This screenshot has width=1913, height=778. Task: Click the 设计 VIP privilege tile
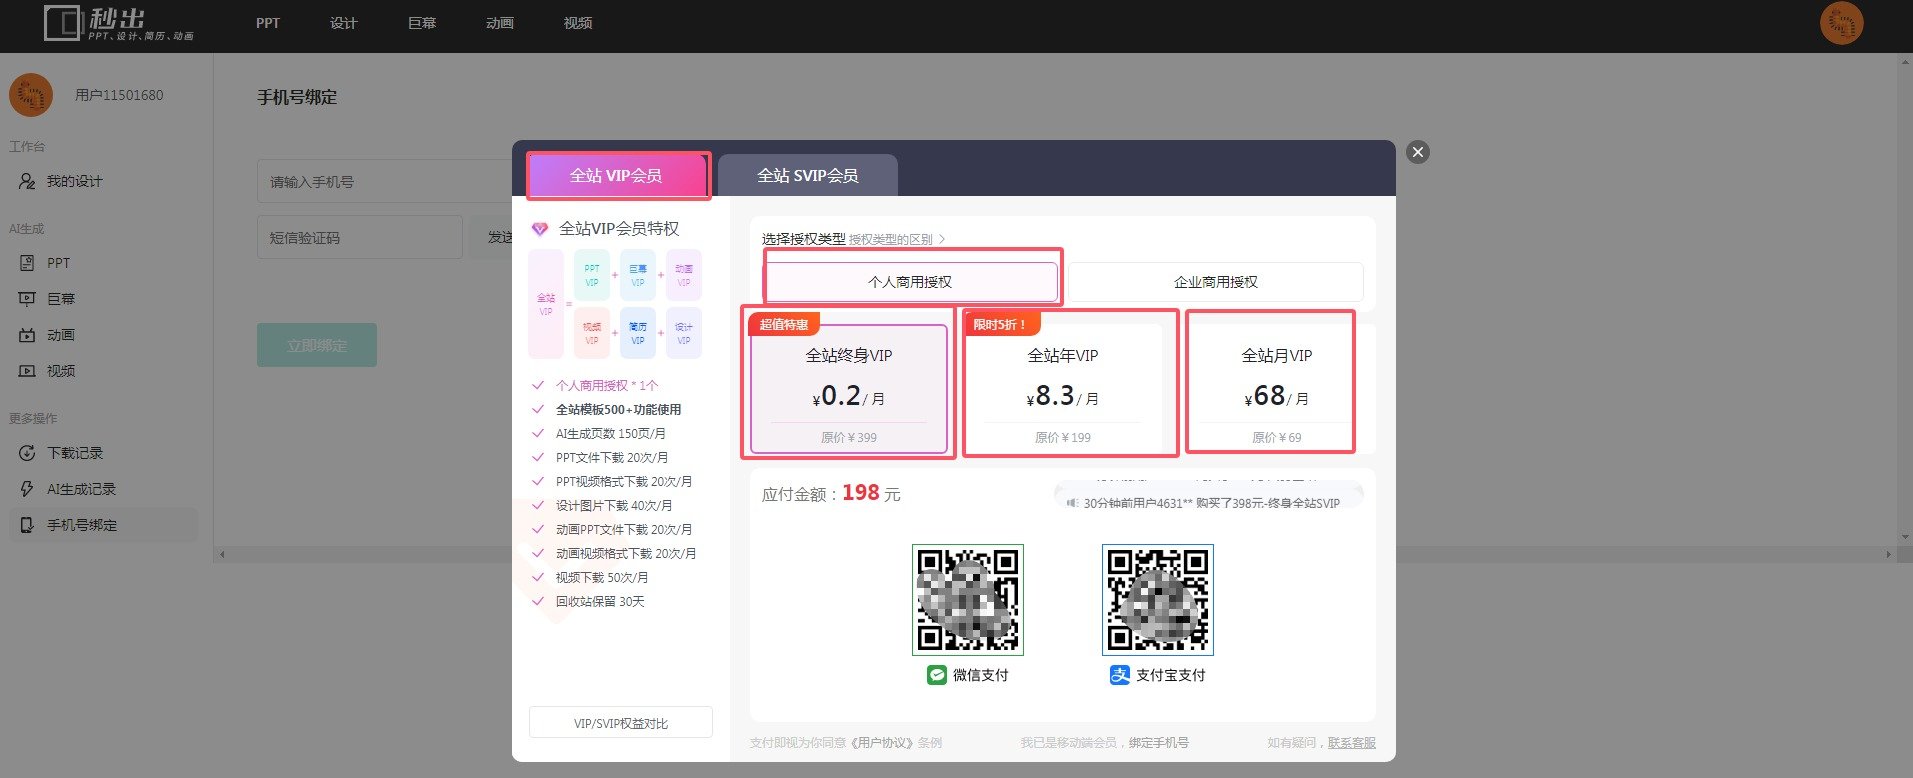point(684,333)
